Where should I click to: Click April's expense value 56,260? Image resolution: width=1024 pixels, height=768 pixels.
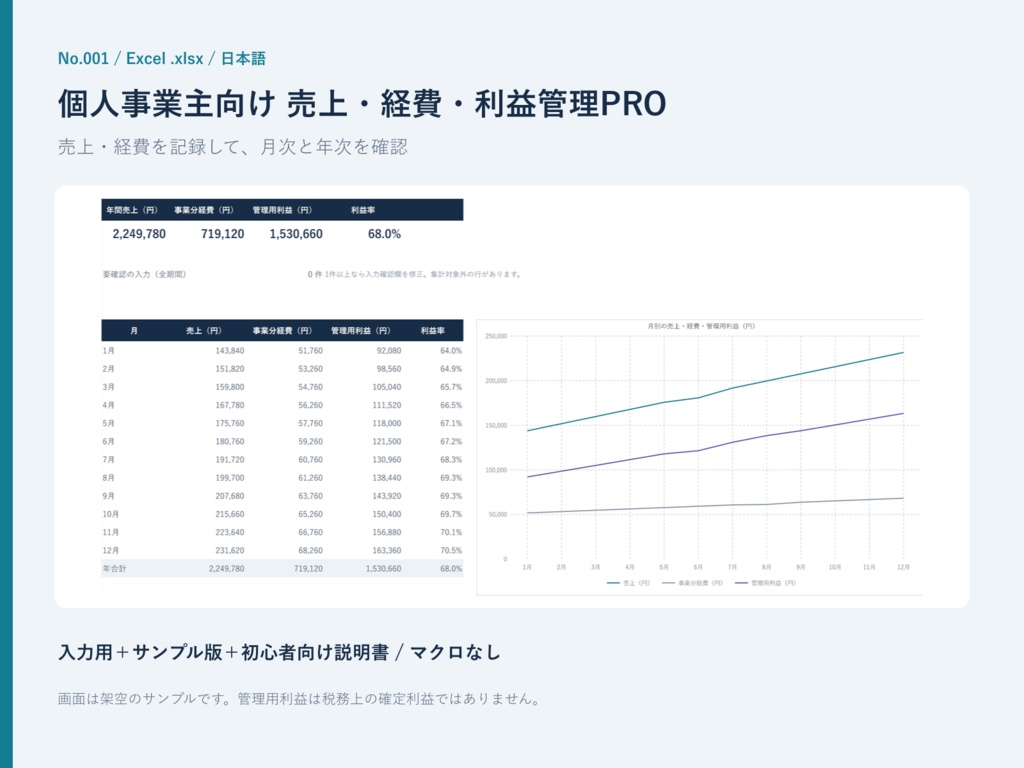point(310,405)
